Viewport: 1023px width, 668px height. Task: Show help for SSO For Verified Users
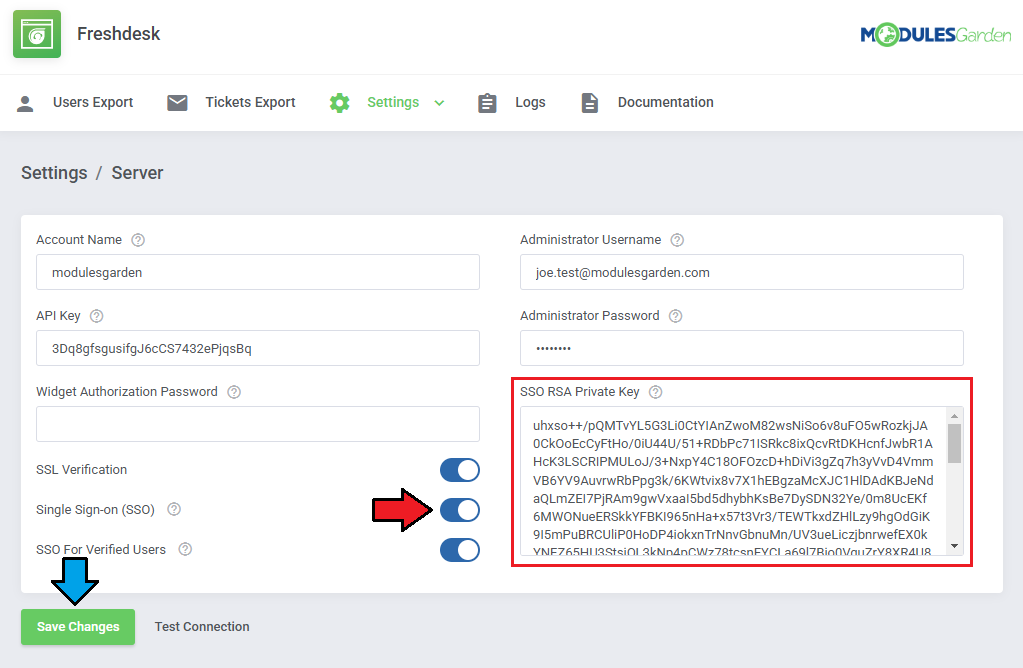pyautogui.click(x=185, y=549)
